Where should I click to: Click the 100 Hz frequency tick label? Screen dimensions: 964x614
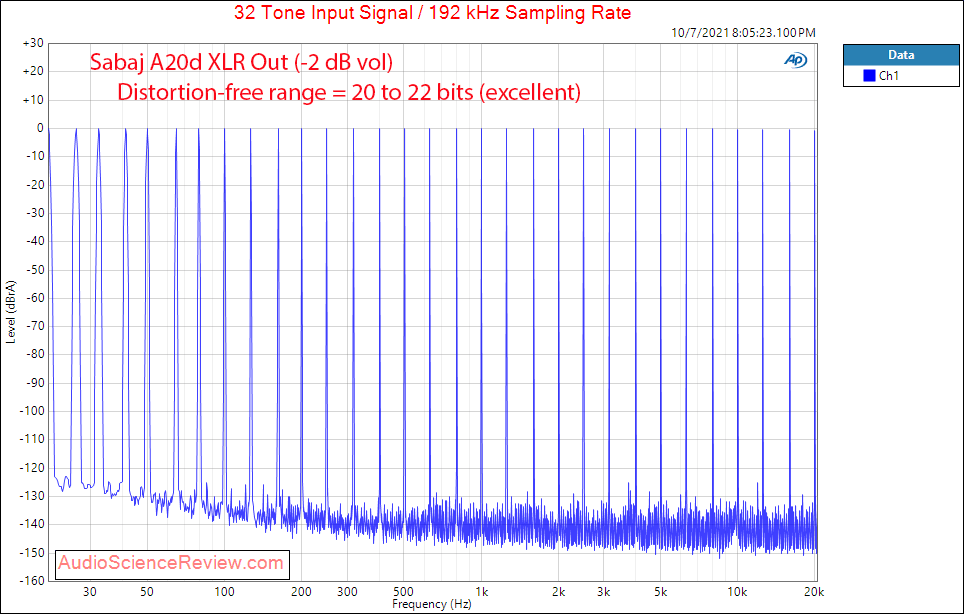(224, 592)
